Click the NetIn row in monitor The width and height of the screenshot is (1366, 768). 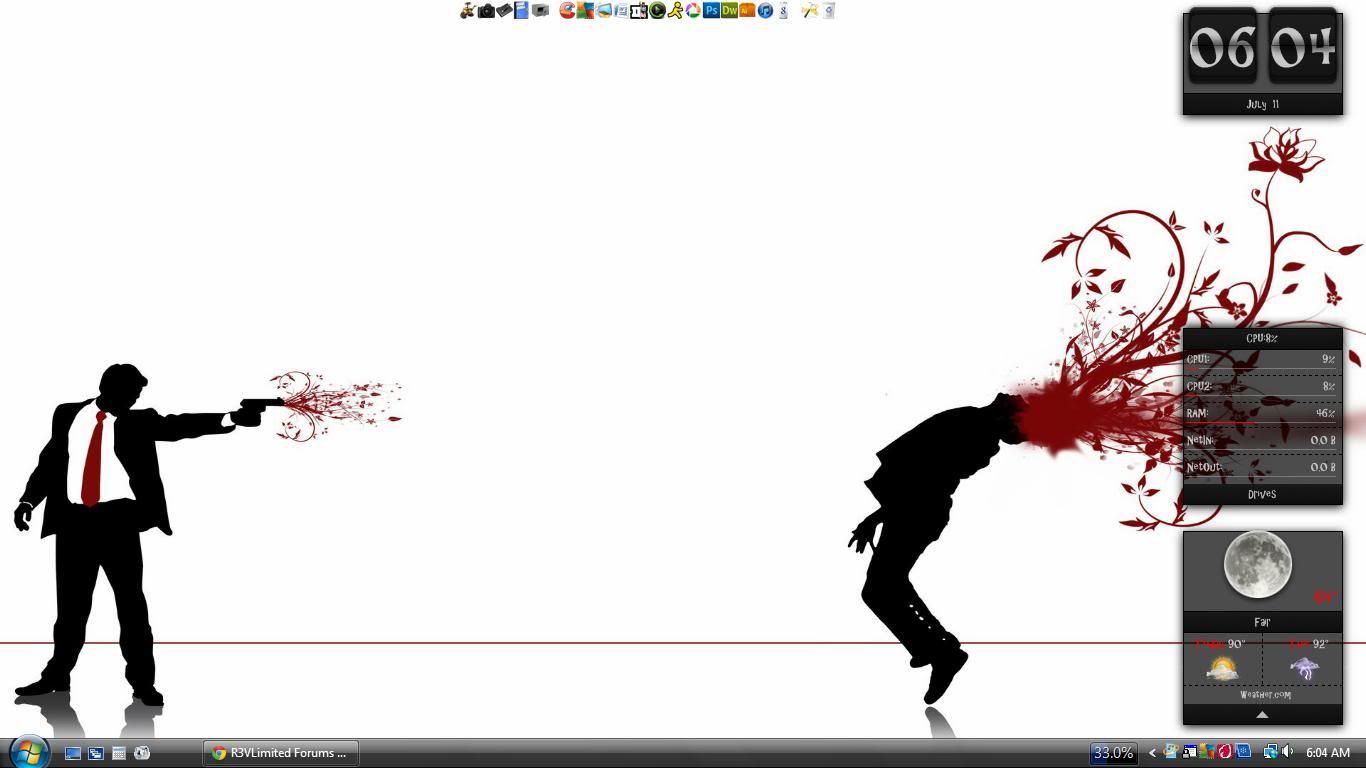1262,440
